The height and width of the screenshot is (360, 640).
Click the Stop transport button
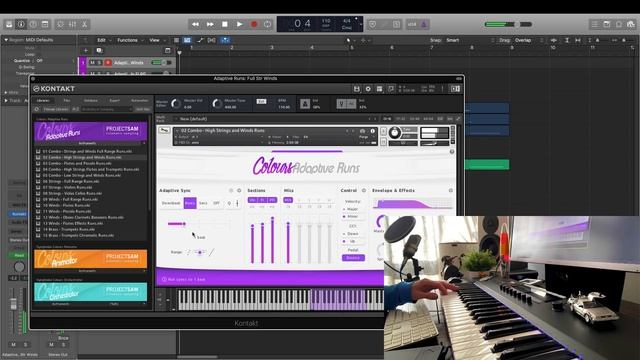coord(224,24)
